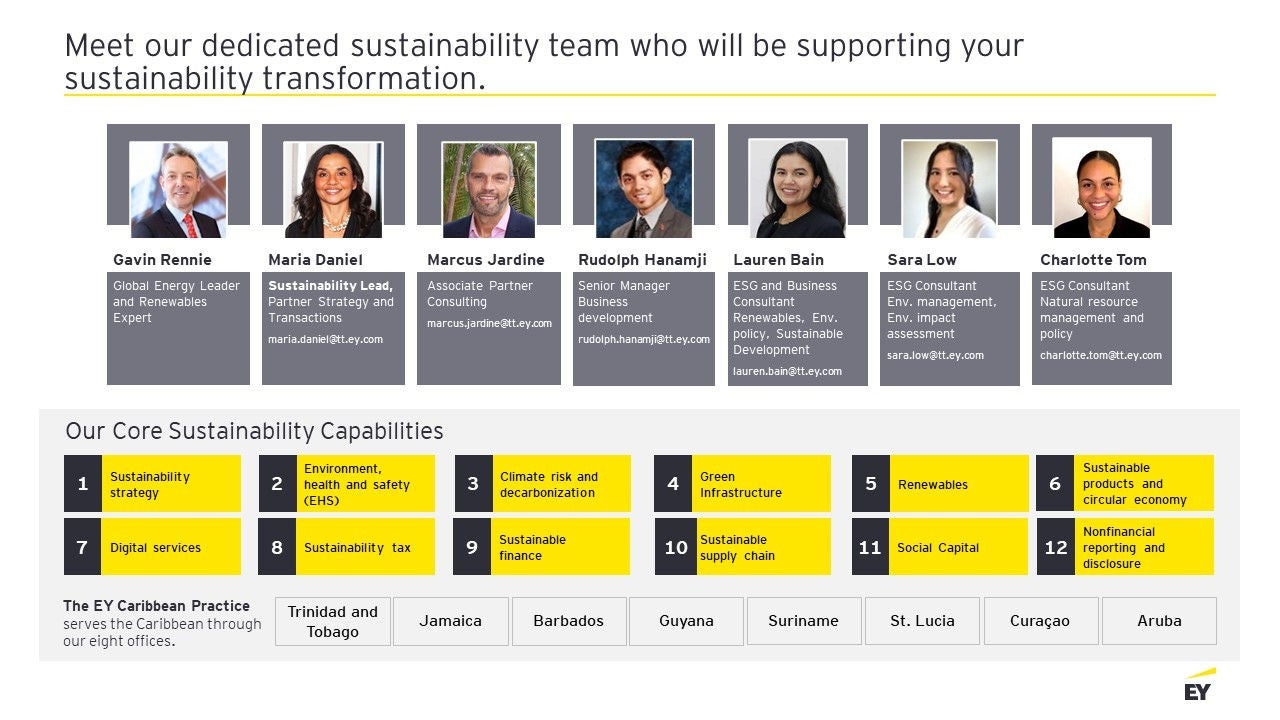Click the Curaçao office box
This screenshot has height=720, width=1280.
[1040, 621]
